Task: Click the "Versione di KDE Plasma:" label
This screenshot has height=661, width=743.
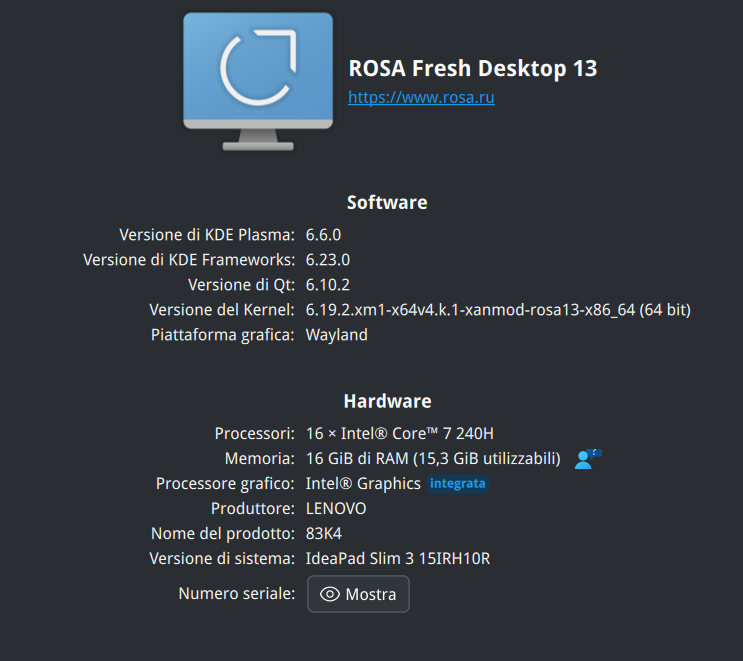Action: click(x=207, y=235)
